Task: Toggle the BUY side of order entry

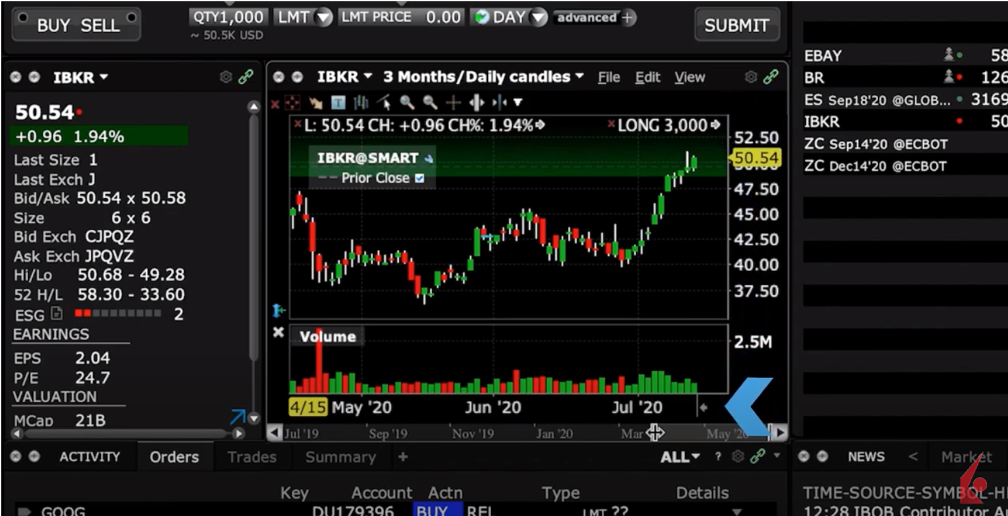Action: coord(53,25)
